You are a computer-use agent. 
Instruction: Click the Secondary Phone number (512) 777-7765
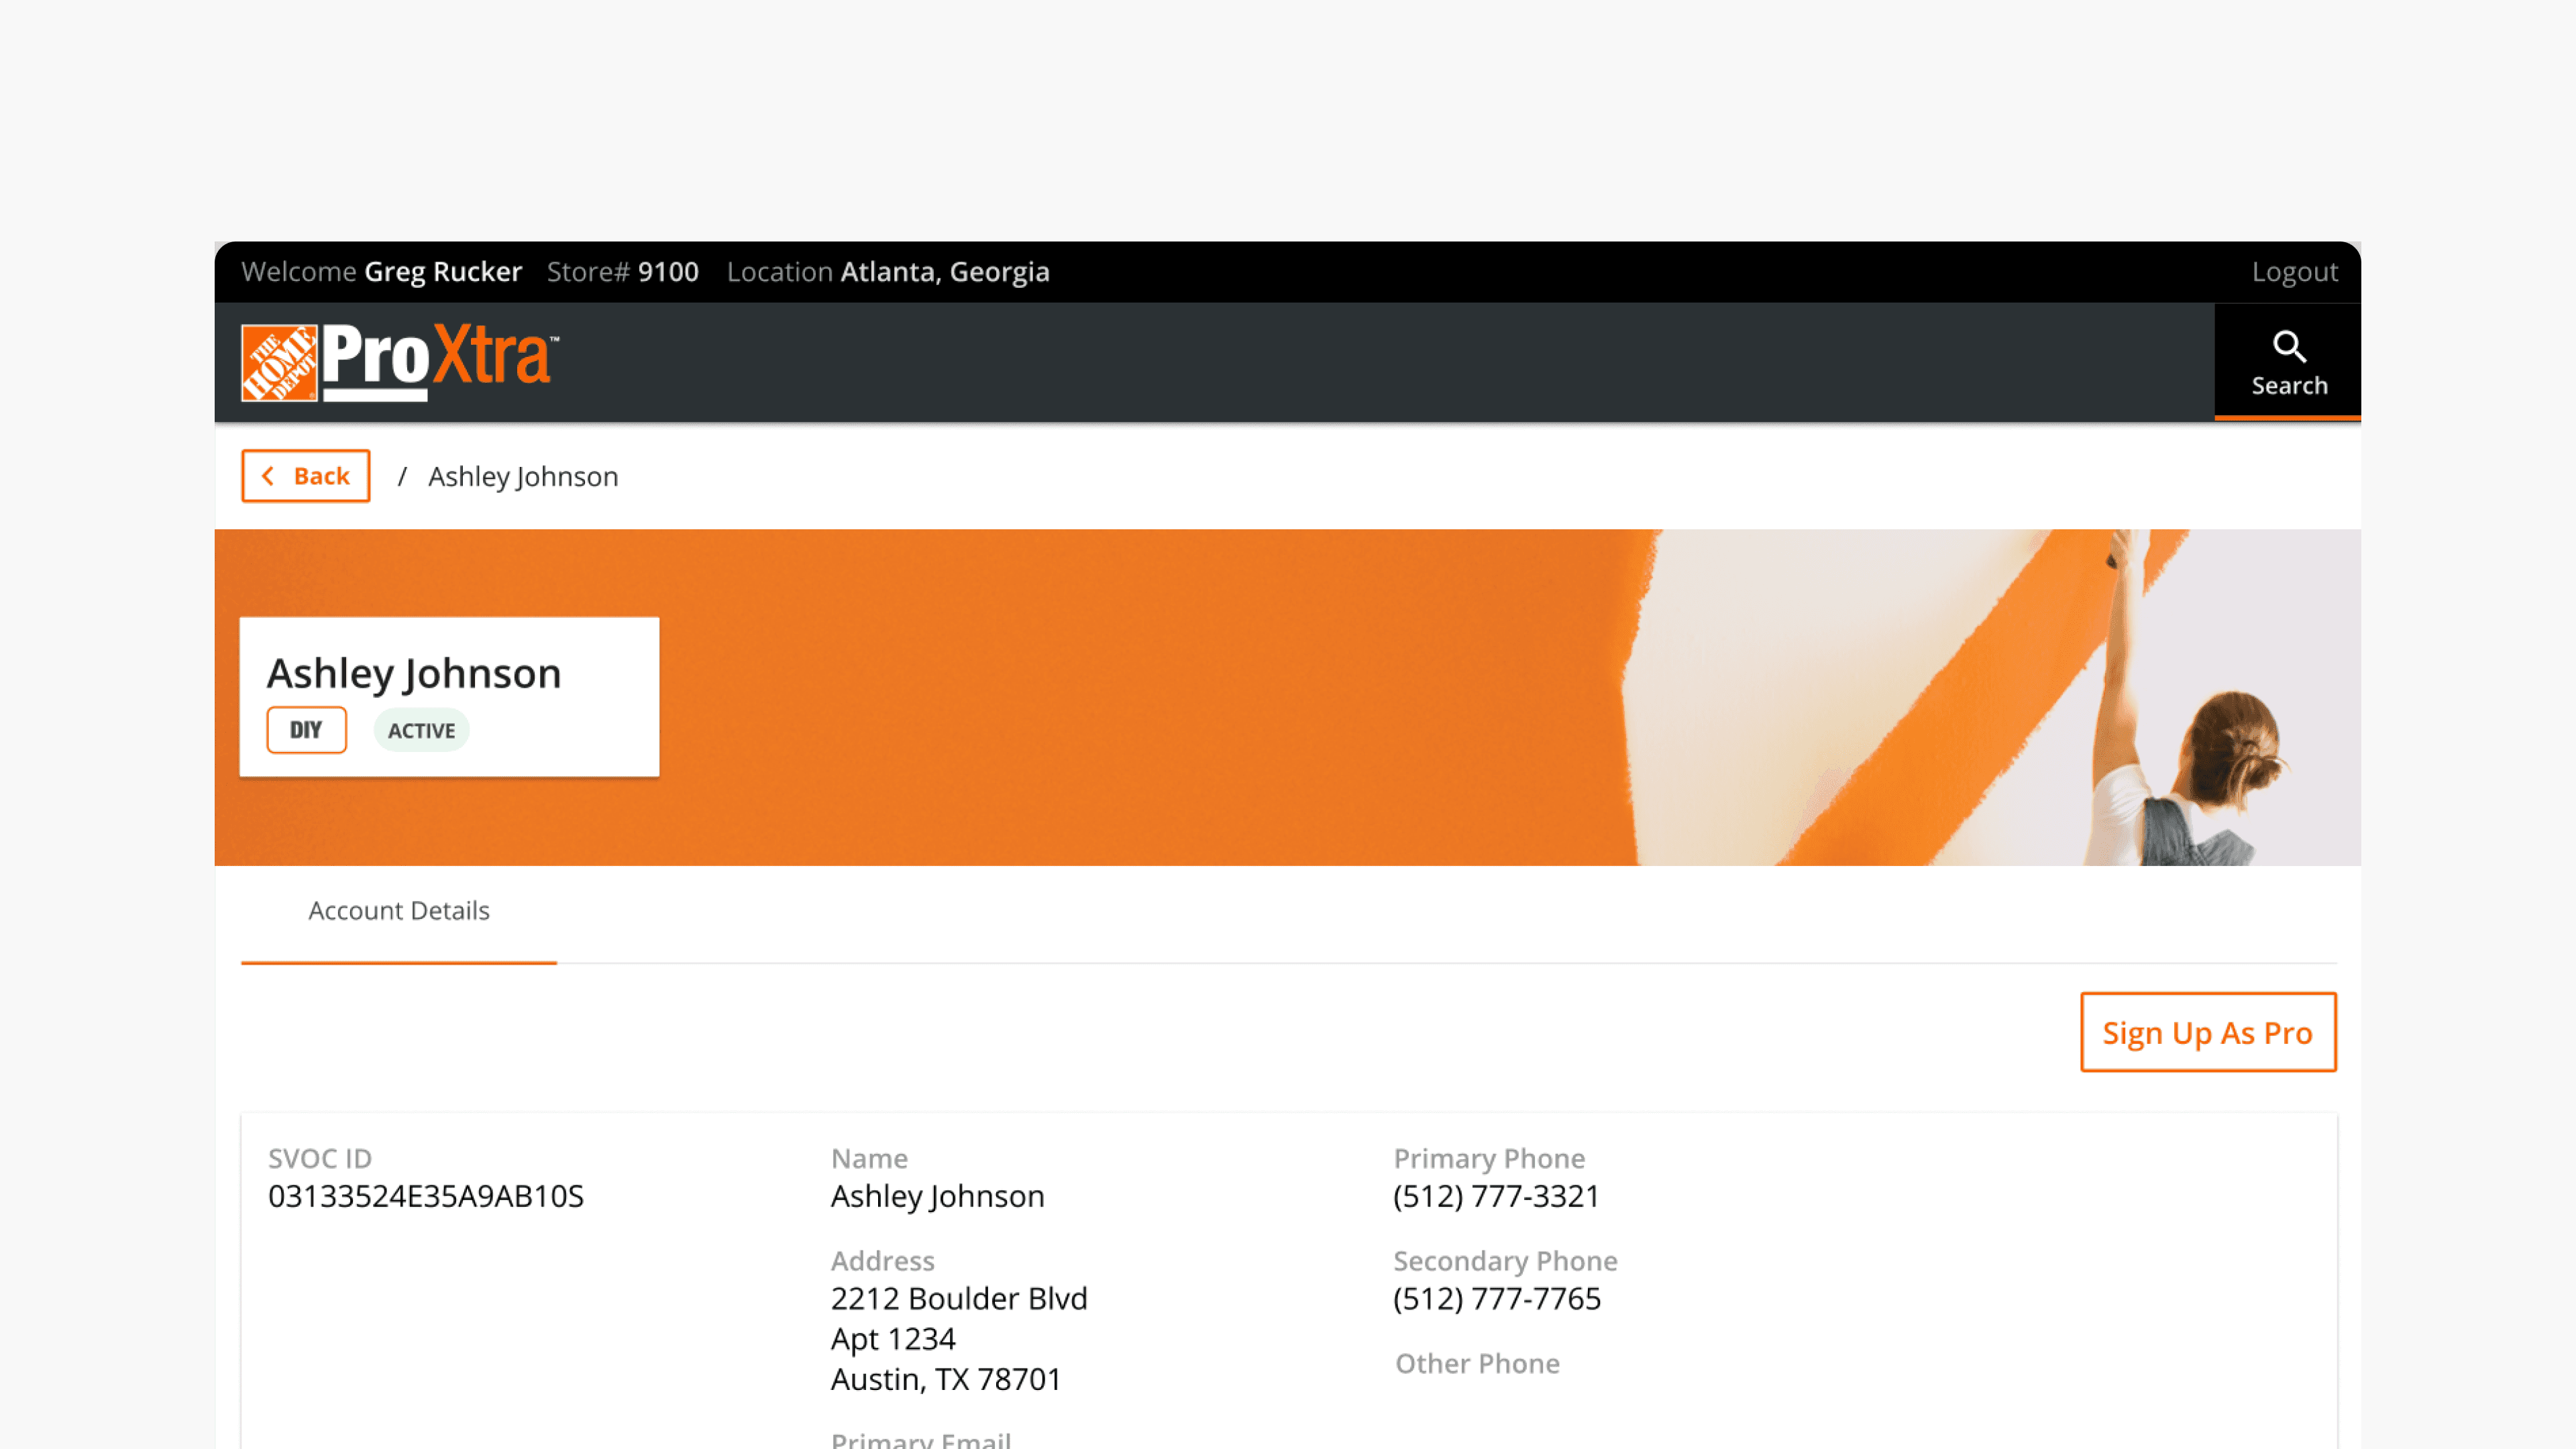(1496, 1298)
